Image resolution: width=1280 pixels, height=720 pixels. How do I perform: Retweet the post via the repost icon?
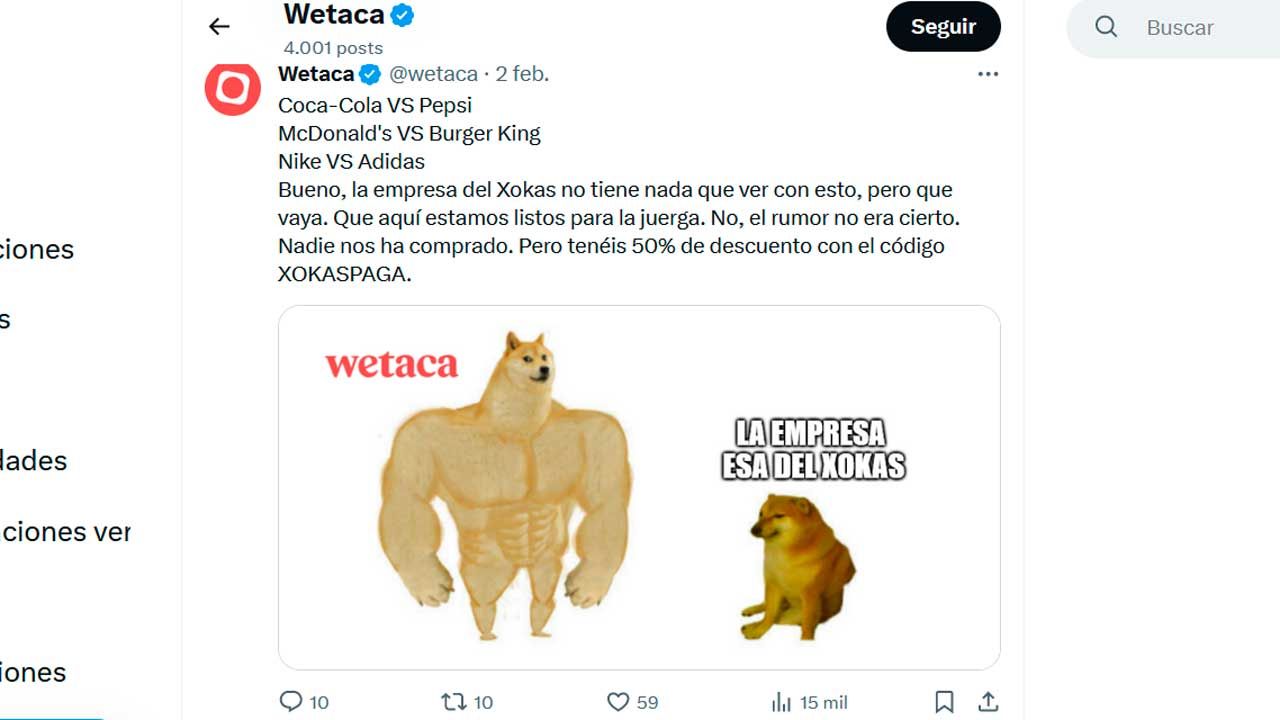[x=454, y=702]
